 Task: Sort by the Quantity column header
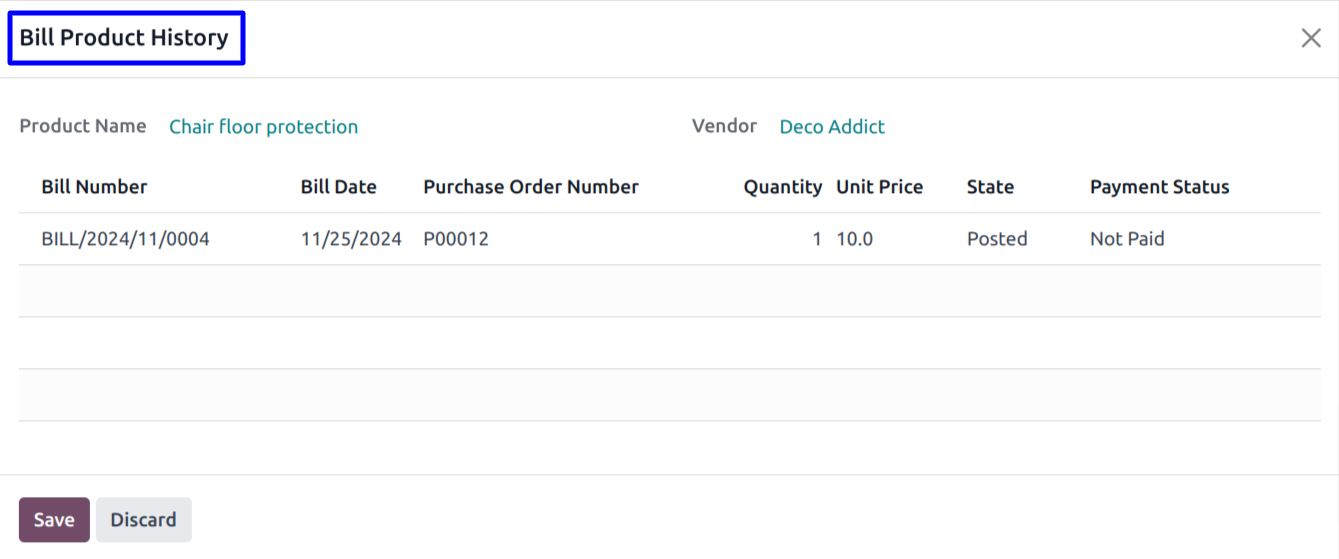coord(782,187)
